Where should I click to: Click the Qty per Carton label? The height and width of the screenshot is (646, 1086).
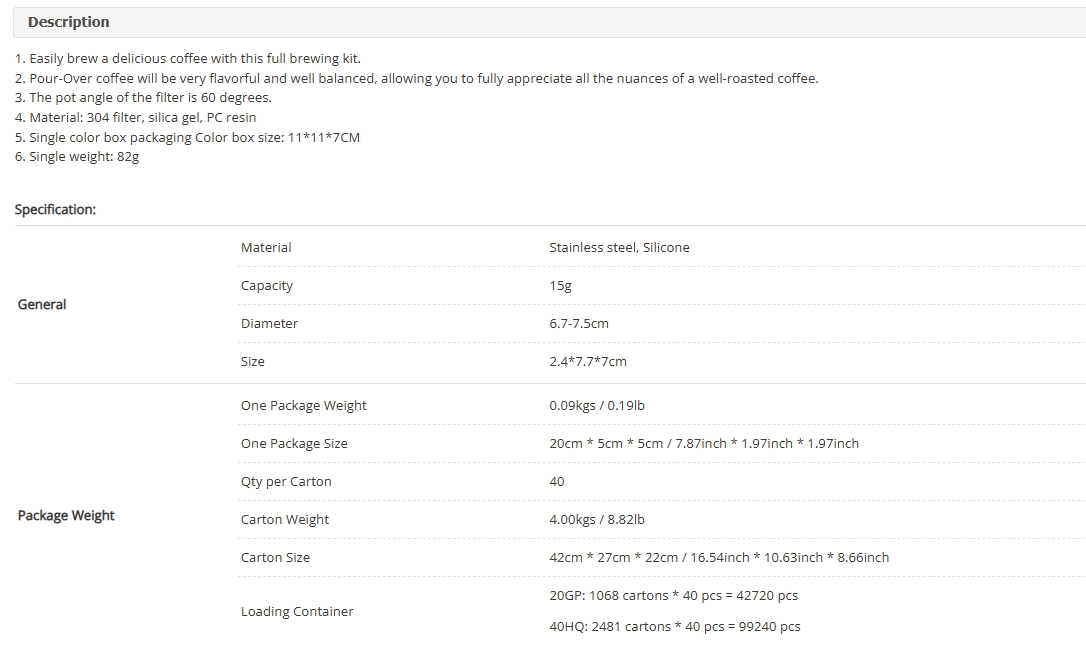point(286,482)
